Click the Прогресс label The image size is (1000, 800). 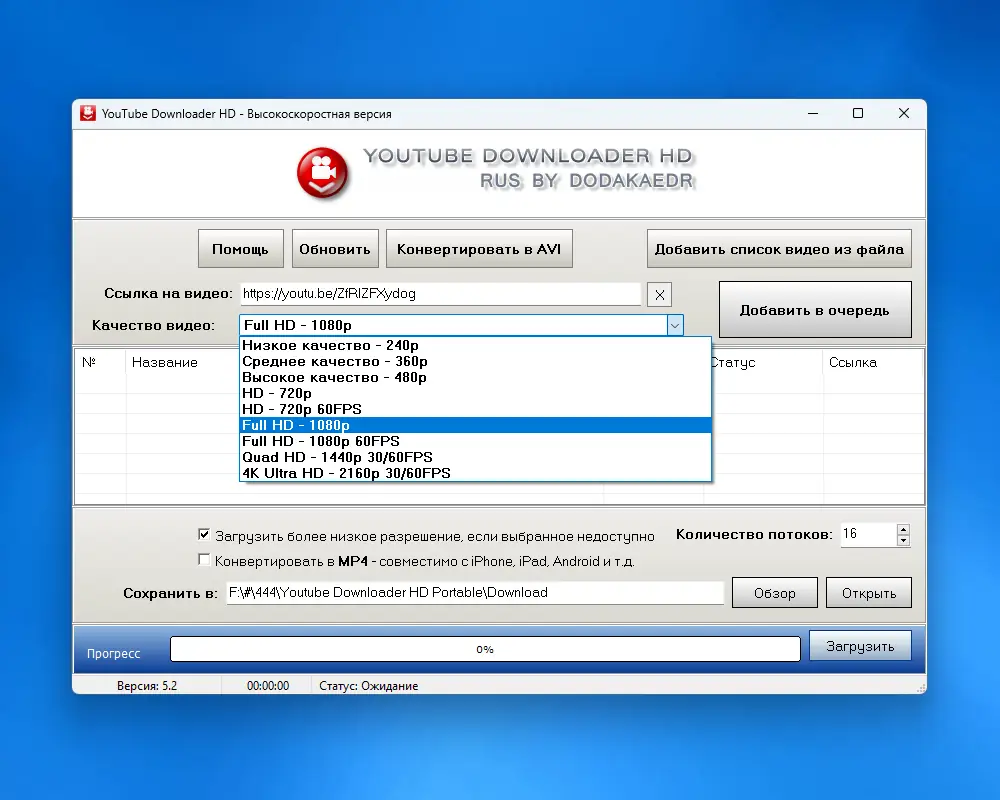point(114,653)
